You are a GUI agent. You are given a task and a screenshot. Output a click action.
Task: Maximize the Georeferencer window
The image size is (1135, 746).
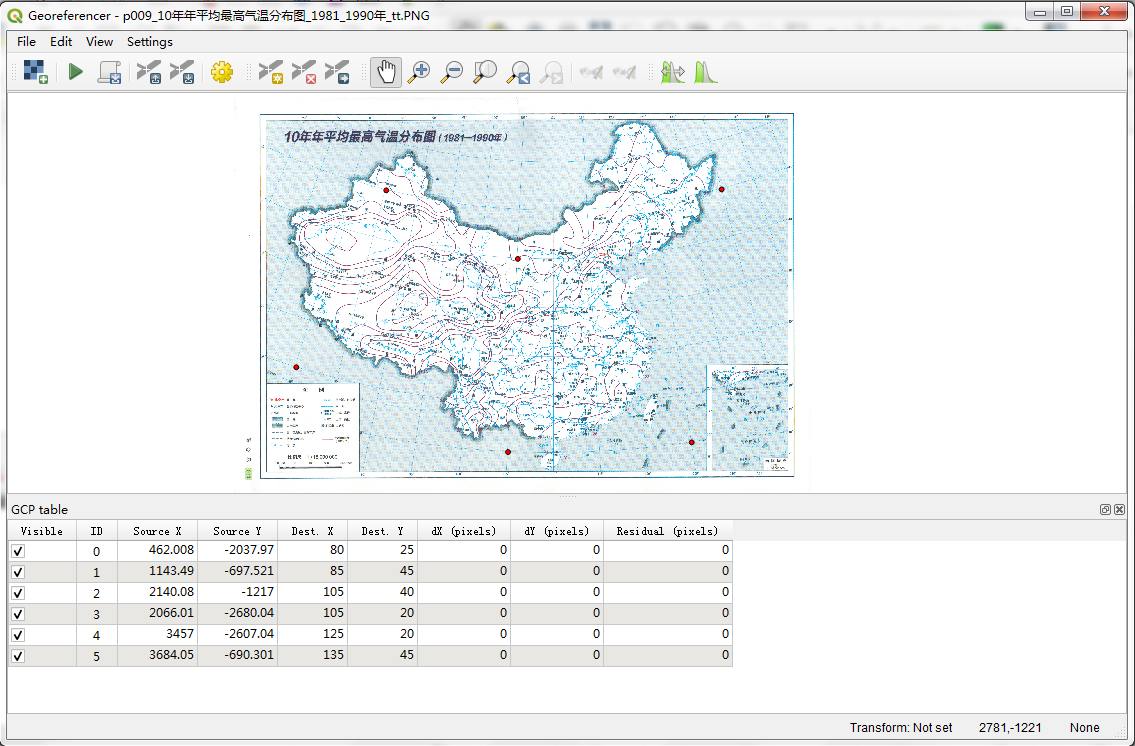(1067, 12)
